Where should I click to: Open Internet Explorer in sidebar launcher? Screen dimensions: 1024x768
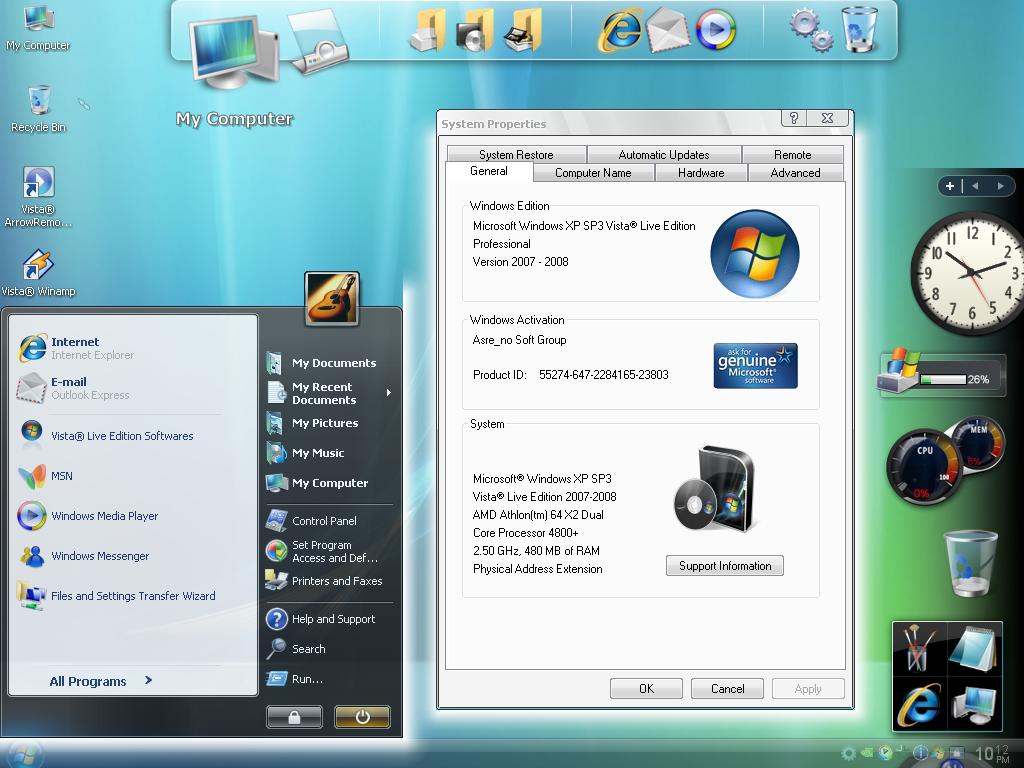(x=920, y=704)
